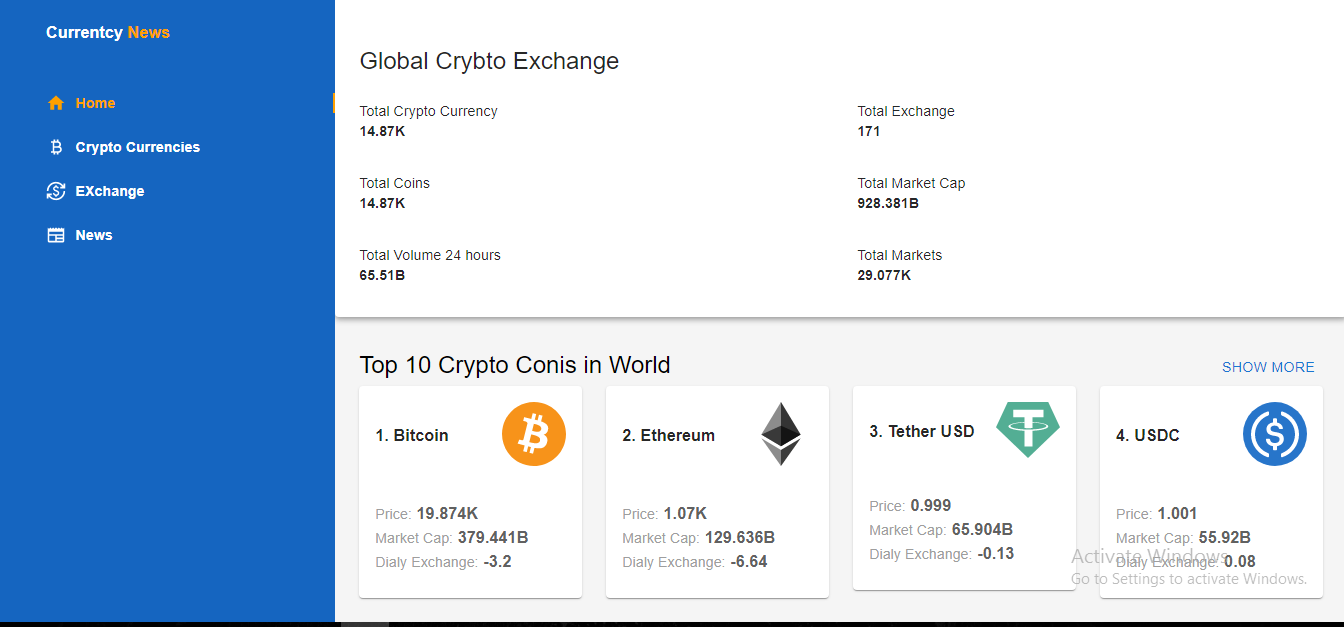Navigate to the News section
The image size is (1344, 627).
tap(94, 235)
